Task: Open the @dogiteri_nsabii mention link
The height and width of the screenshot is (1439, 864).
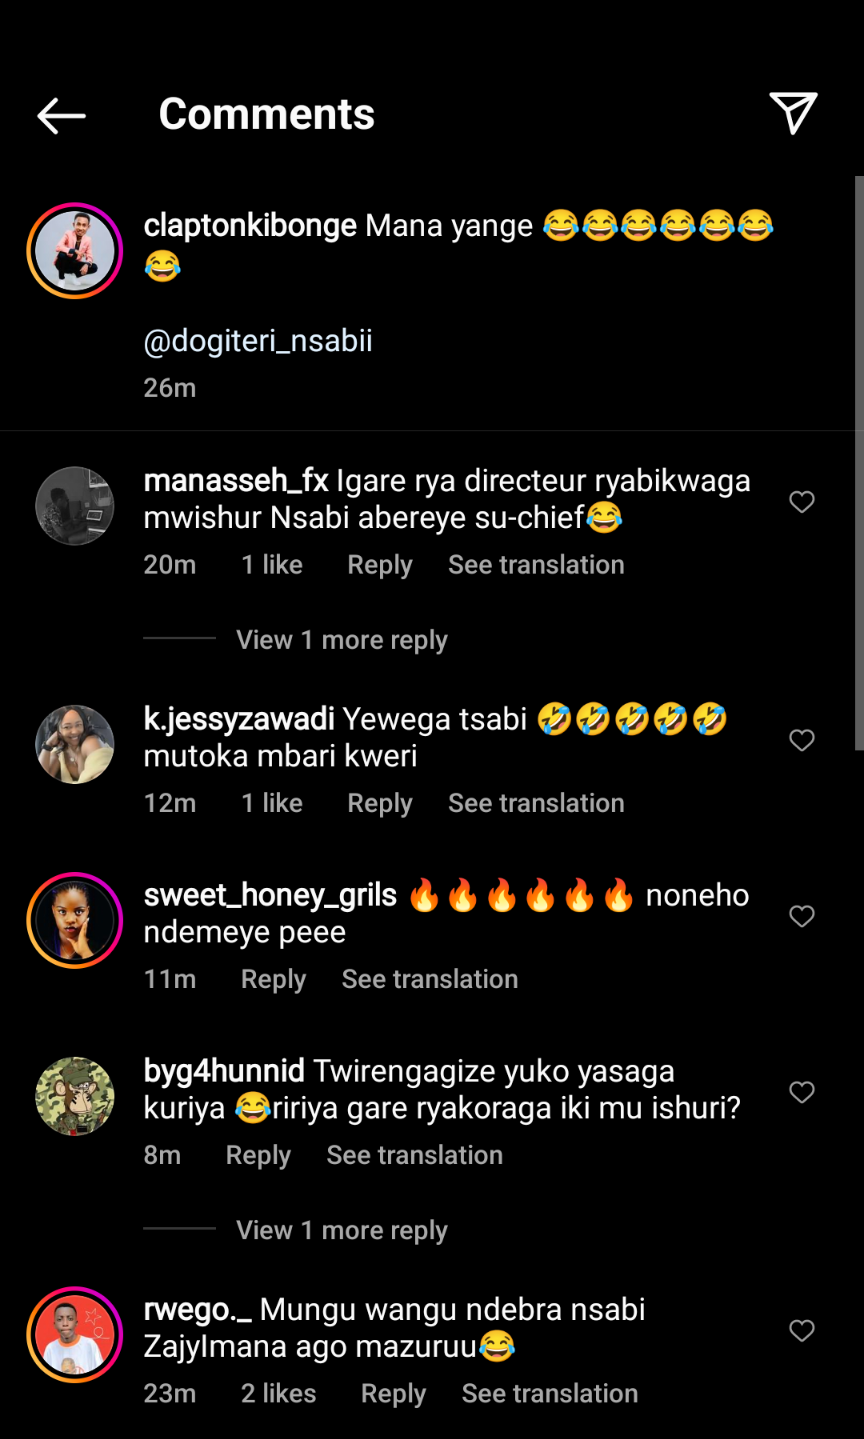Action: 258,341
